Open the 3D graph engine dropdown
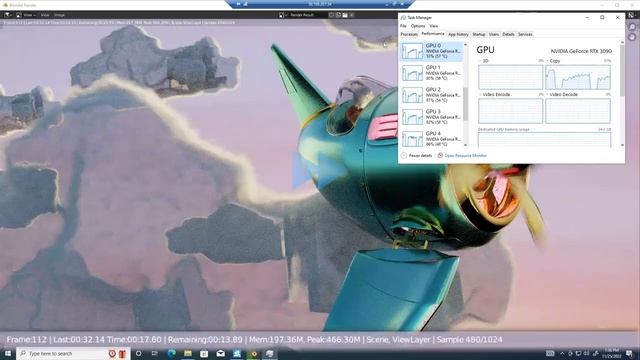The height and width of the screenshot is (360, 640). (480, 61)
